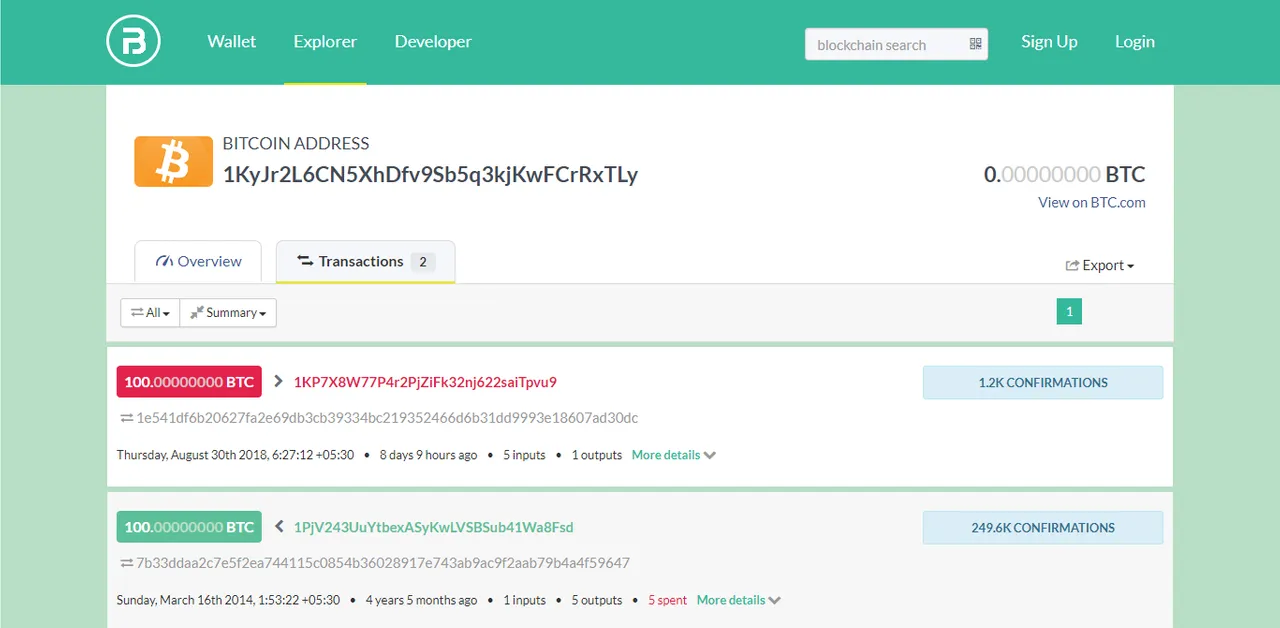Viewport: 1280px width, 628px height.
Task: Open the Summary view dropdown
Action: tap(228, 313)
